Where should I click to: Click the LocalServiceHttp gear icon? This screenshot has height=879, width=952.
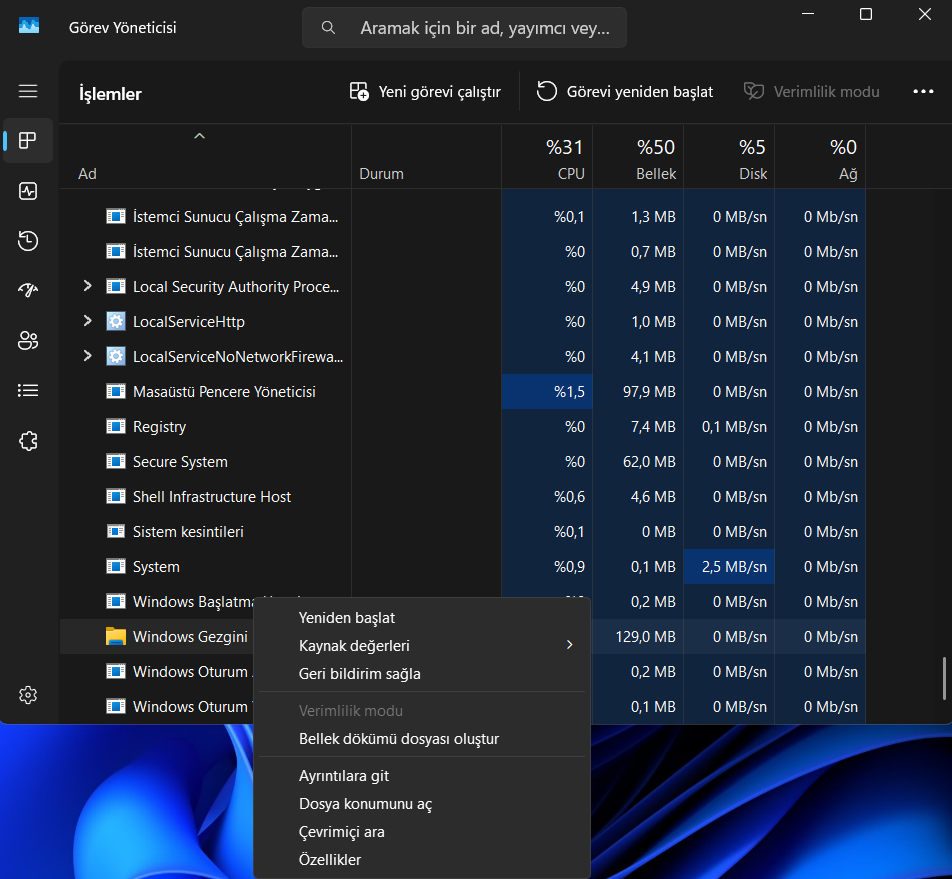point(115,321)
